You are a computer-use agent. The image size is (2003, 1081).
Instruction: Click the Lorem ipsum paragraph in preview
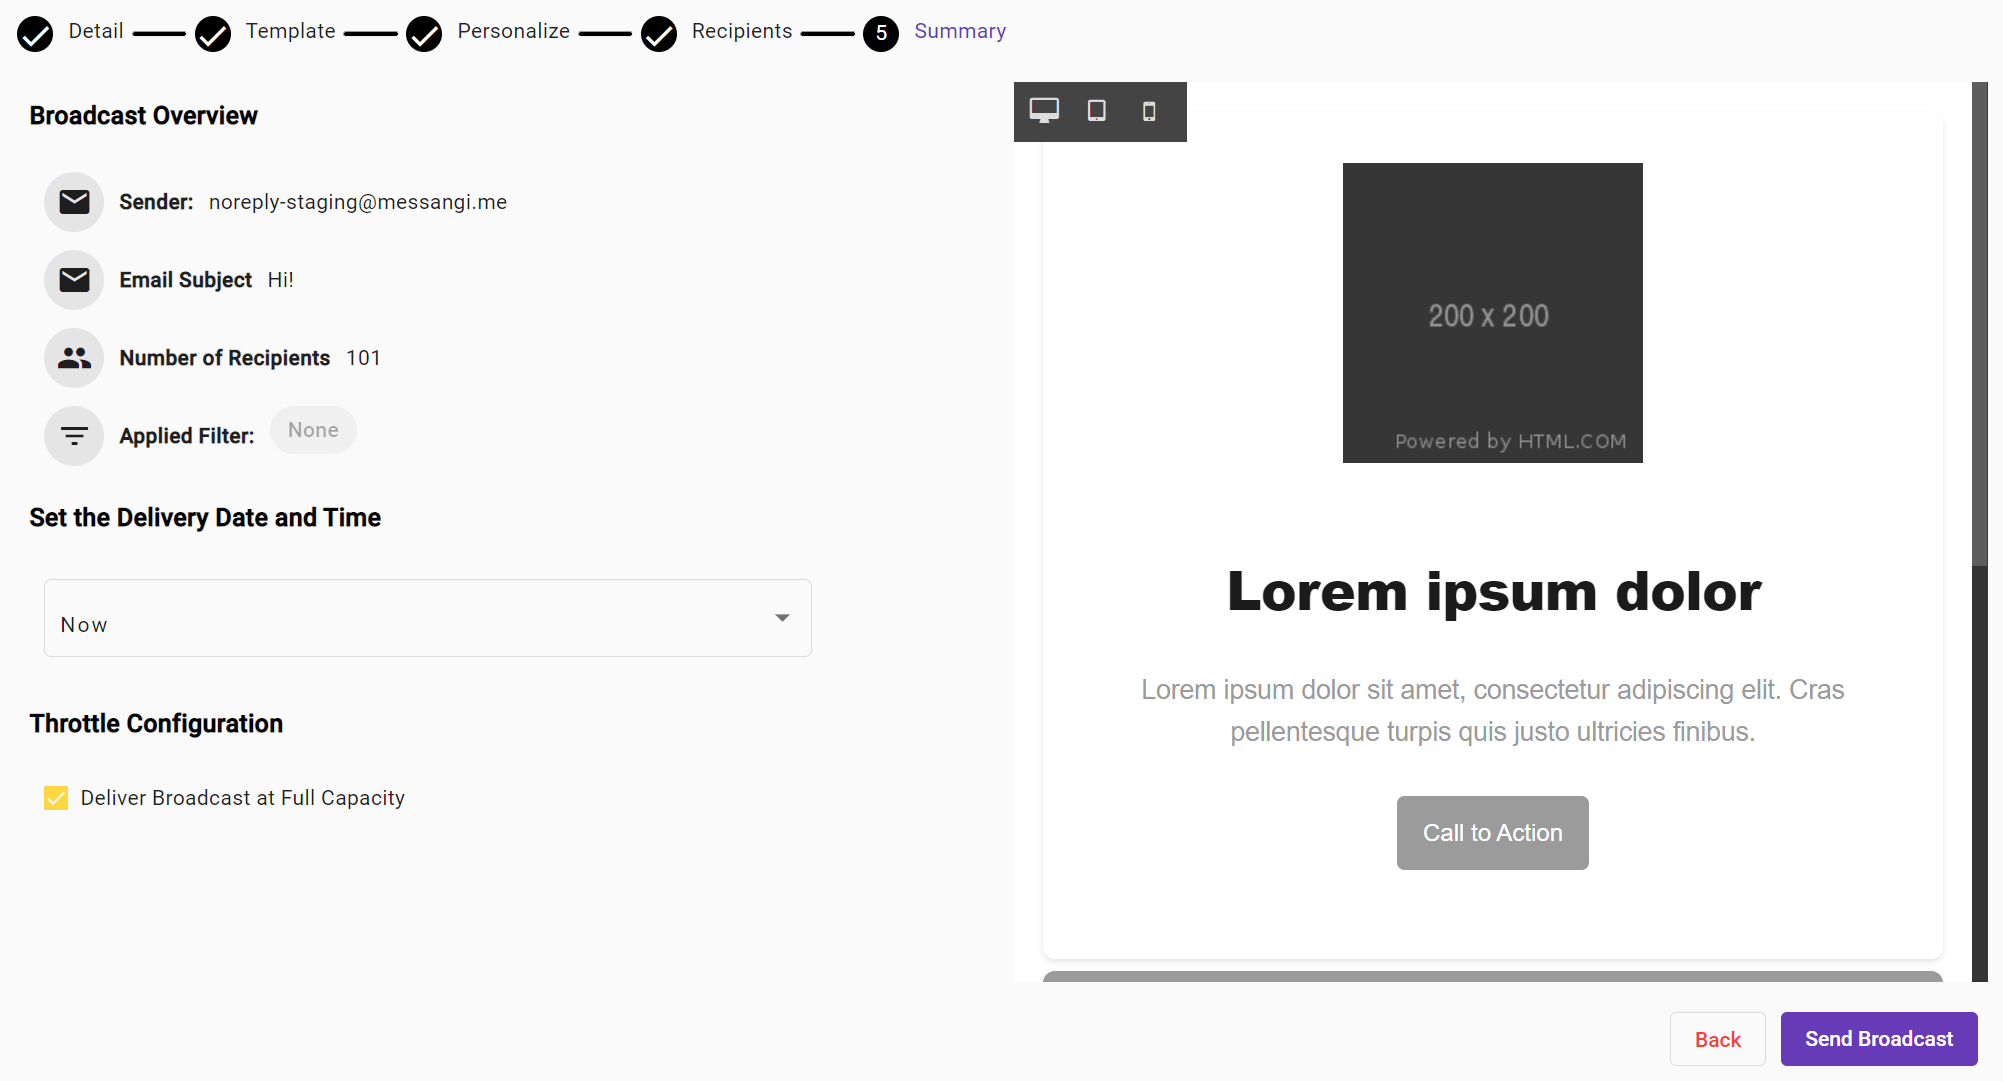click(x=1493, y=711)
